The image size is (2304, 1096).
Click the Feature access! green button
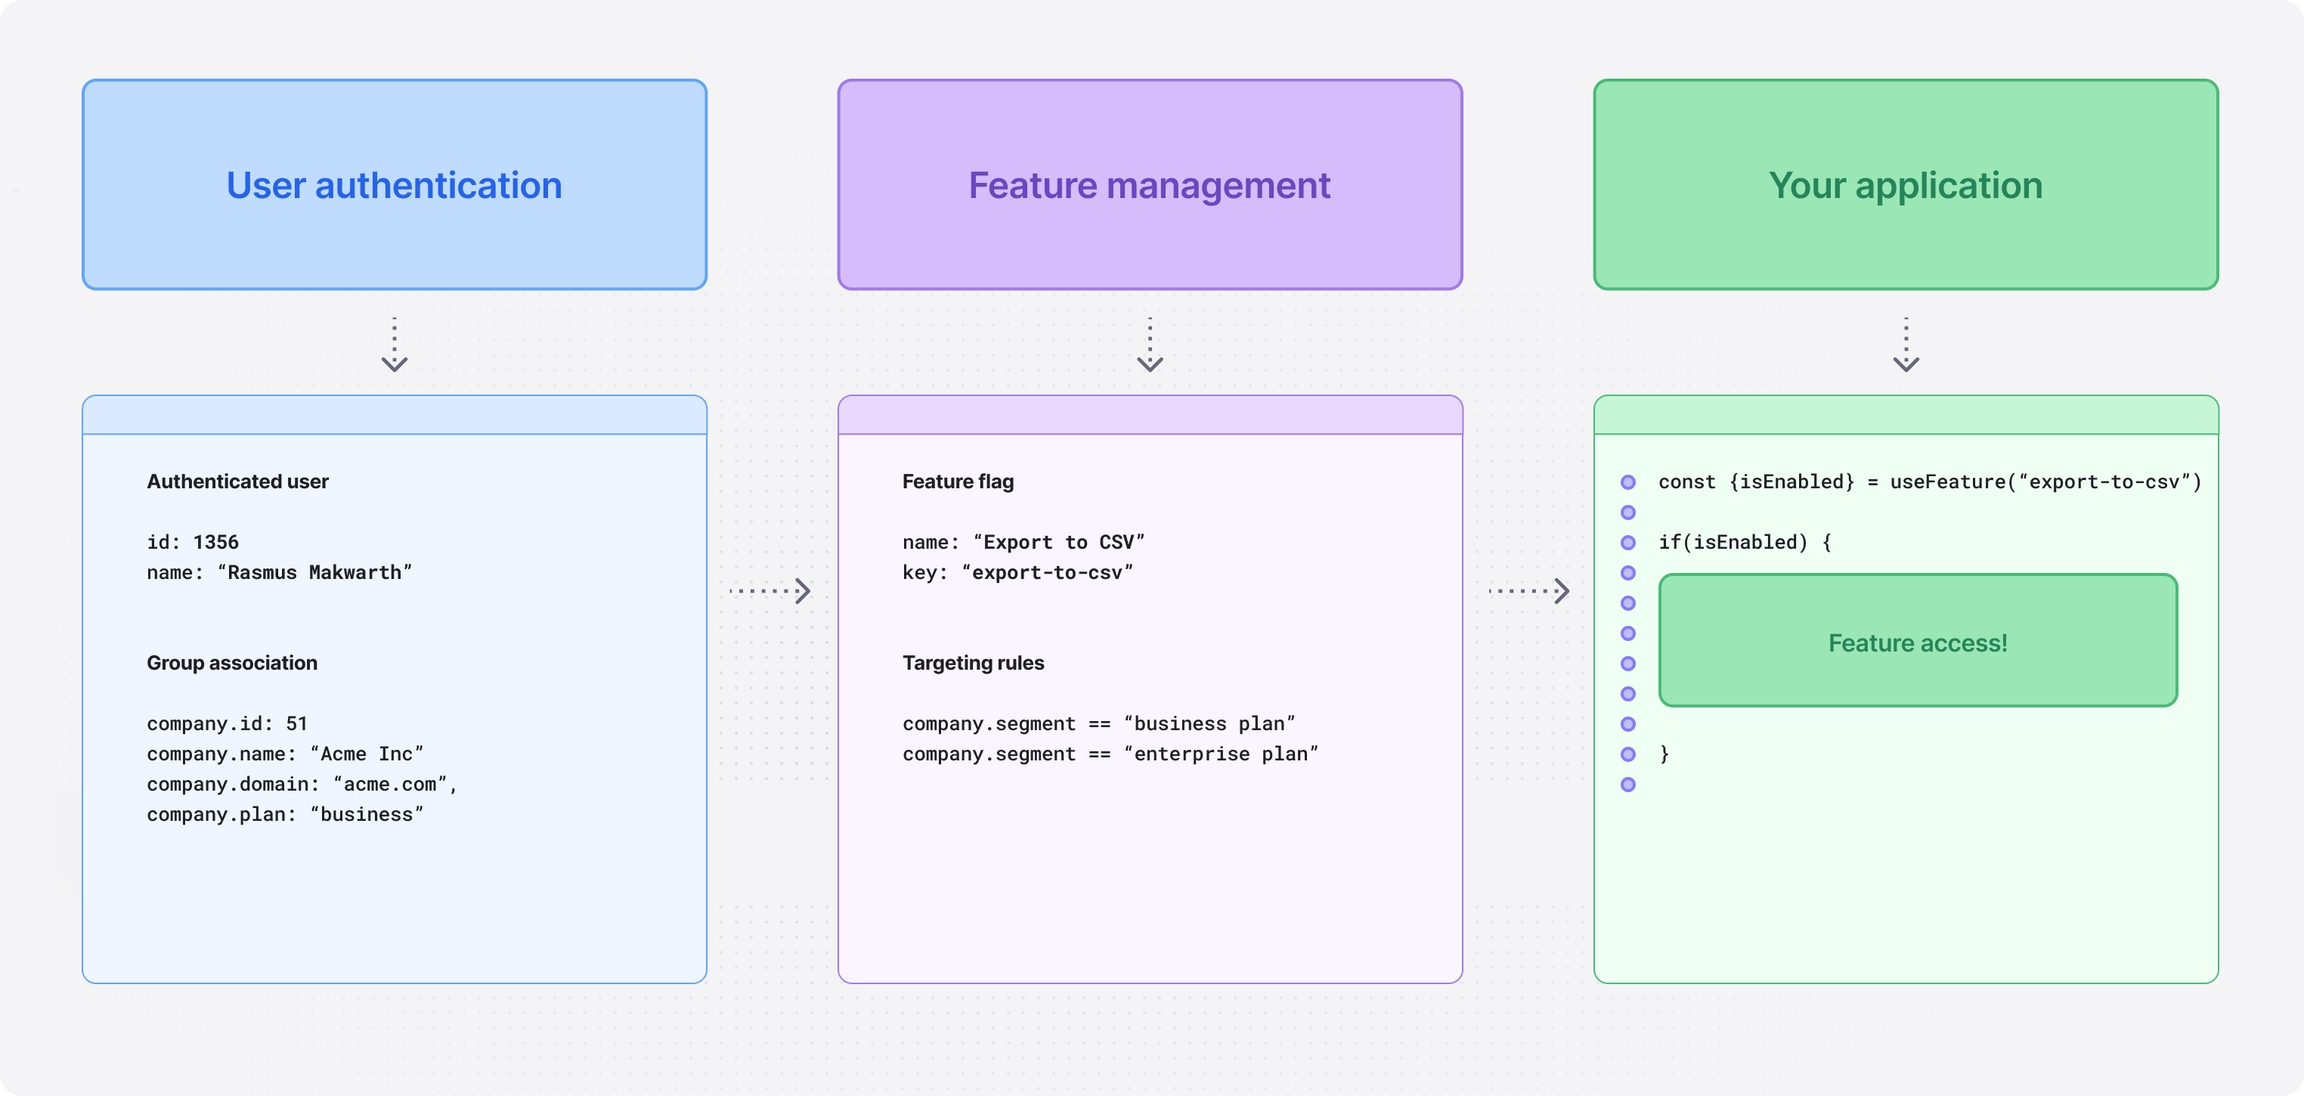tap(1917, 641)
